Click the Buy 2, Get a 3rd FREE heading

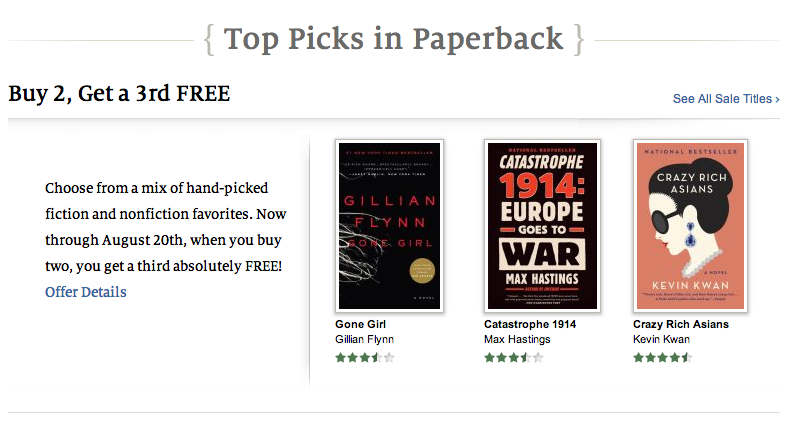119,94
